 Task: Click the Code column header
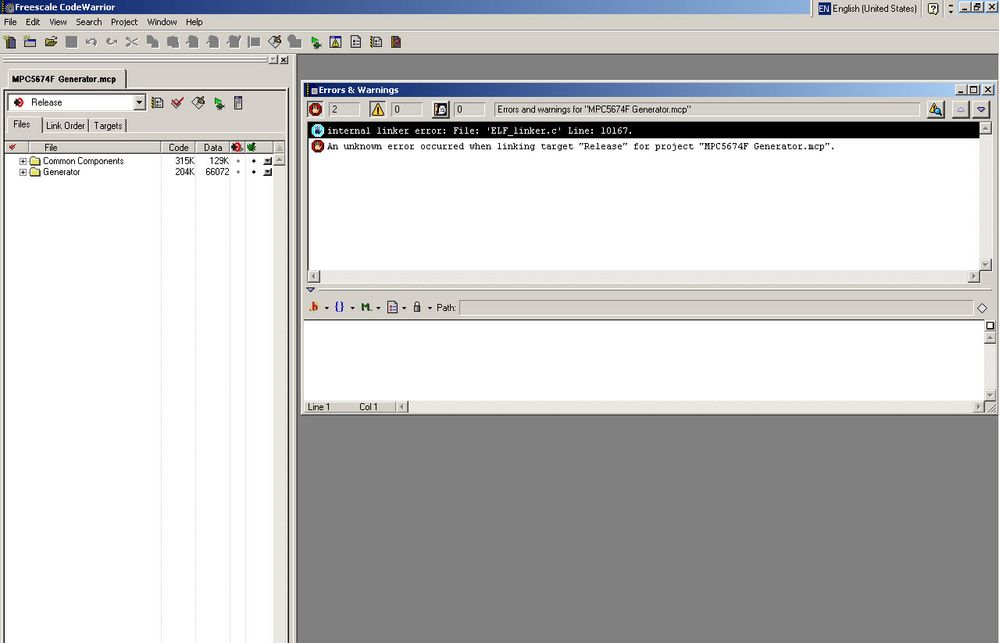point(178,147)
